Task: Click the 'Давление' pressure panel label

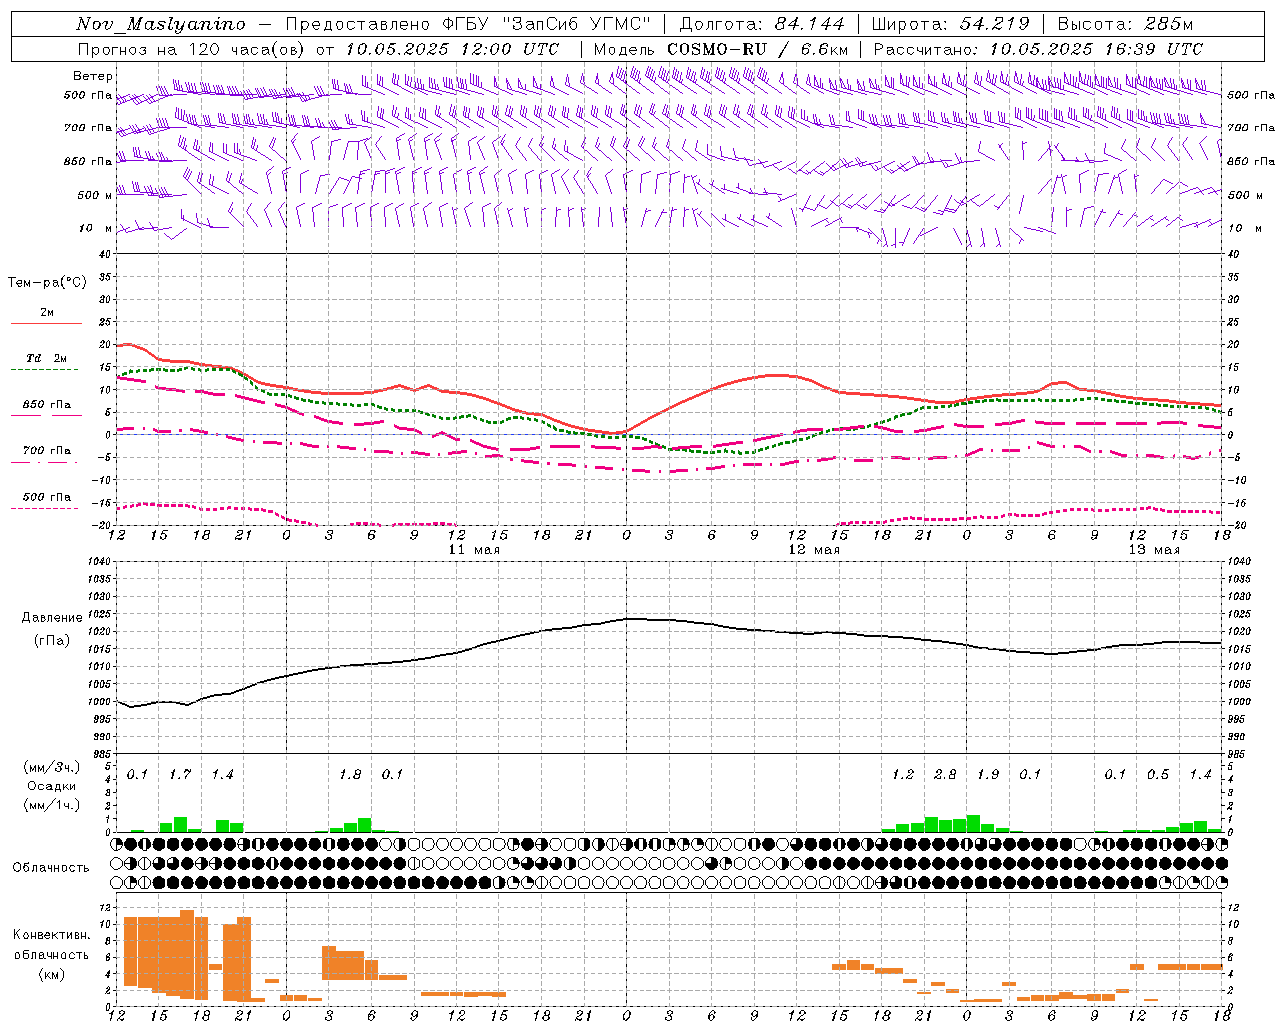Action: (52, 618)
